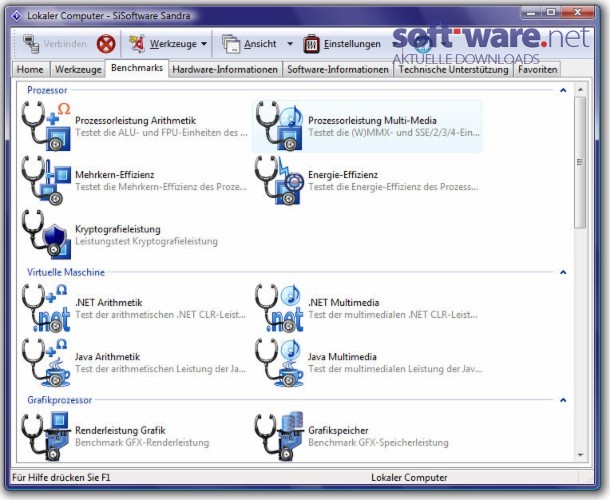The height and width of the screenshot is (500, 610).
Task: Click the red disconnect X icon
Action: [106, 44]
